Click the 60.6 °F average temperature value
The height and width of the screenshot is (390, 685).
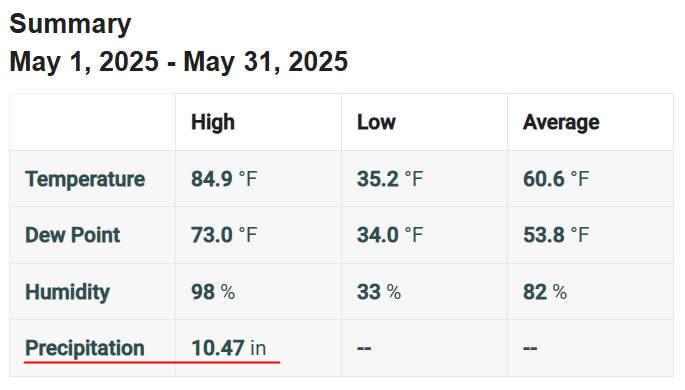(x=556, y=179)
